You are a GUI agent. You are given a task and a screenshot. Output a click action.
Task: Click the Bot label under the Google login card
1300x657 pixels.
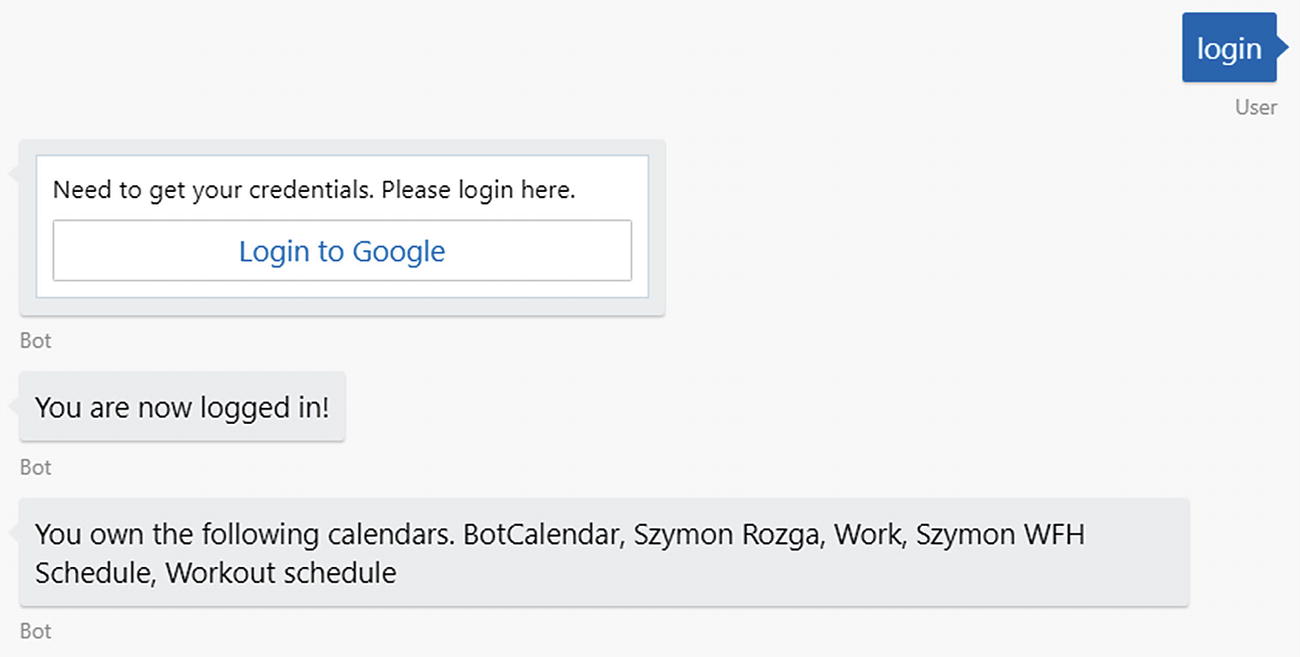(35, 341)
